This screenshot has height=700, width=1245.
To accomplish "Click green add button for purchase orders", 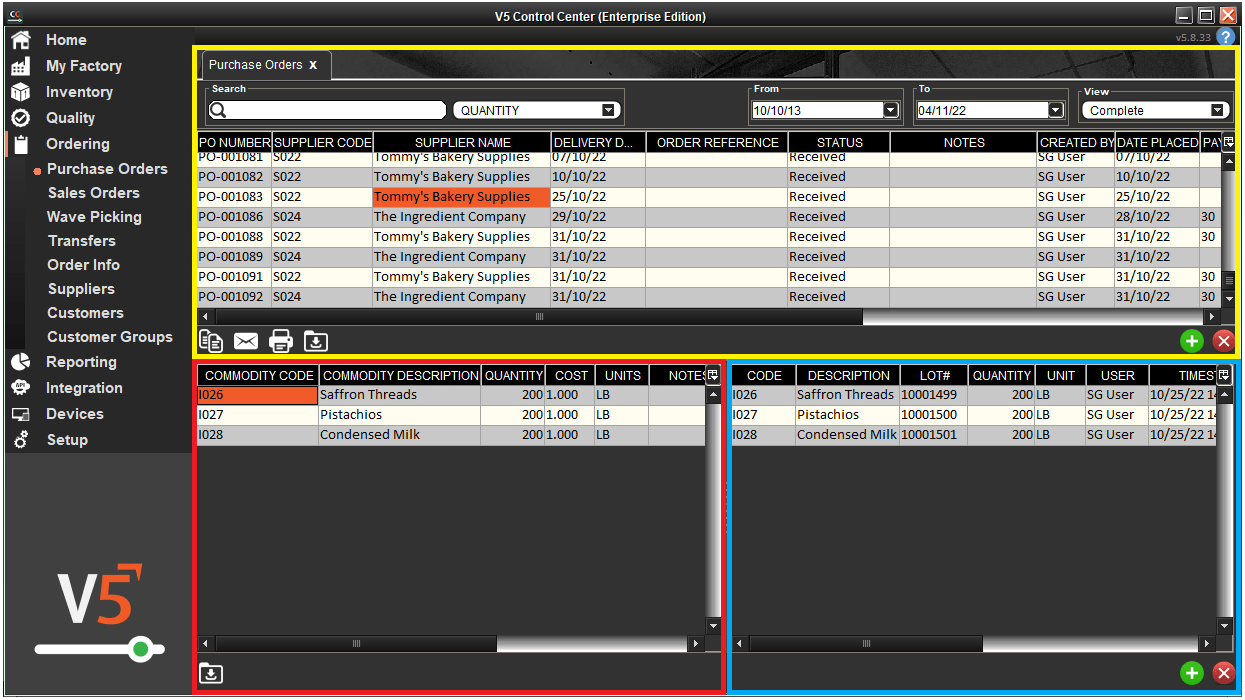I will [1192, 341].
